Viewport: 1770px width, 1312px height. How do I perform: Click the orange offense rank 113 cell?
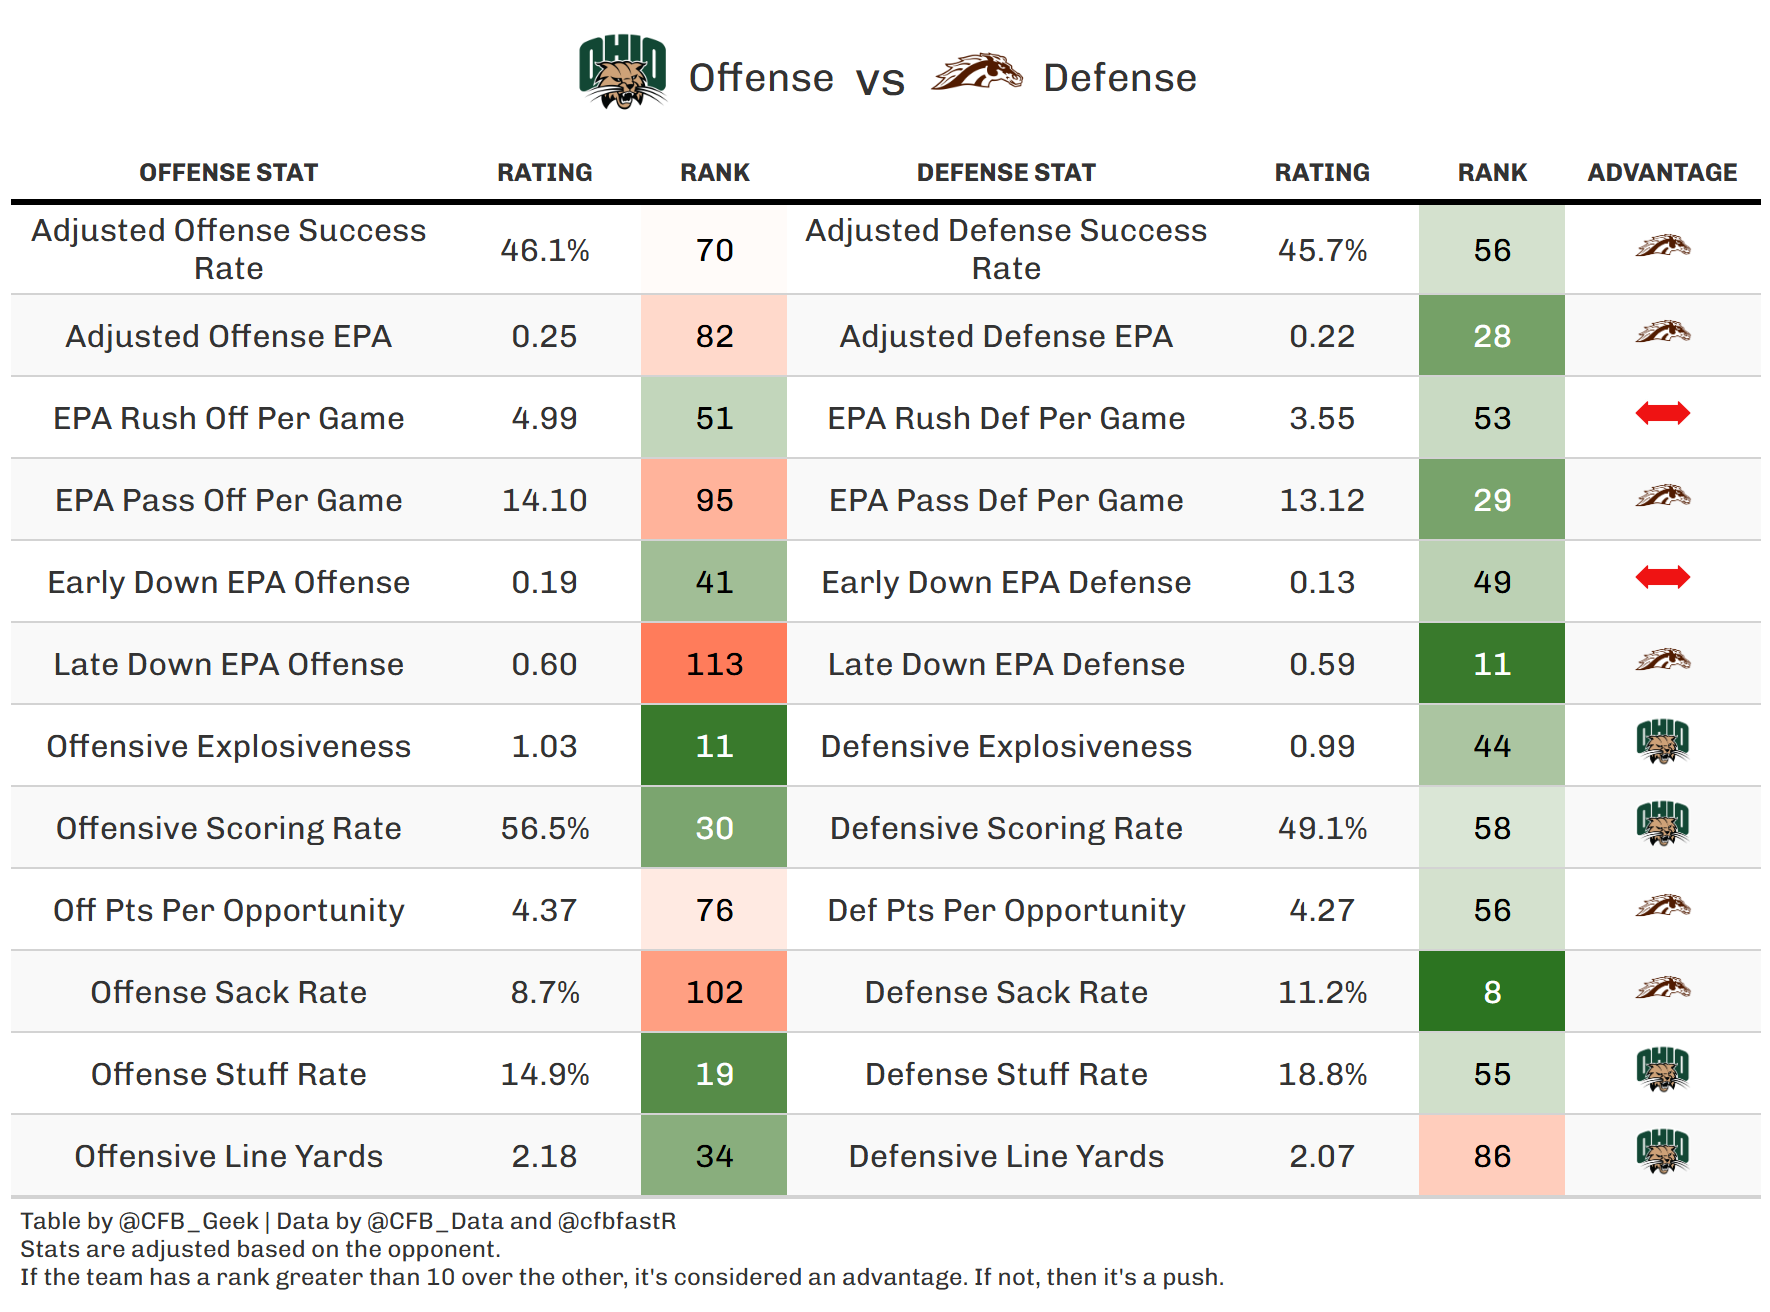click(x=714, y=664)
